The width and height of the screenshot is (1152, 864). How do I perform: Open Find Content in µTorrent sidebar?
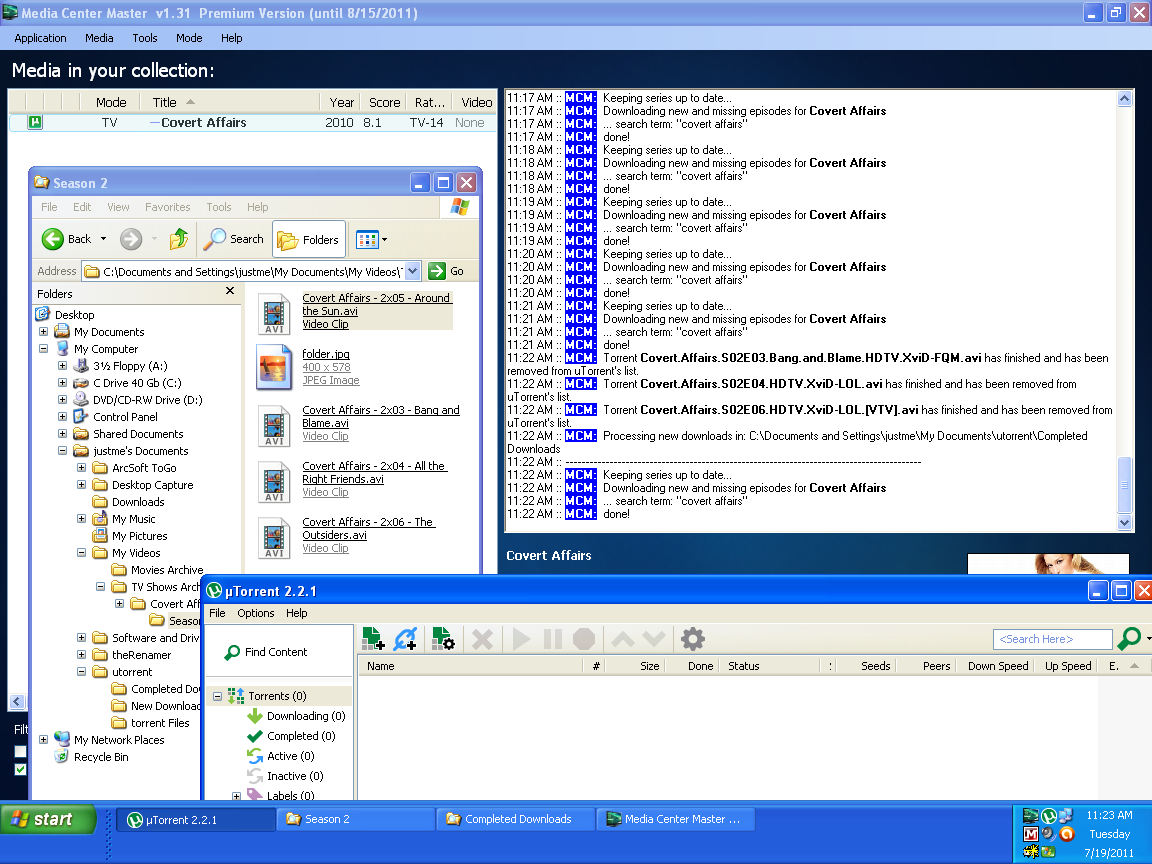pyautogui.click(x=266, y=652)
